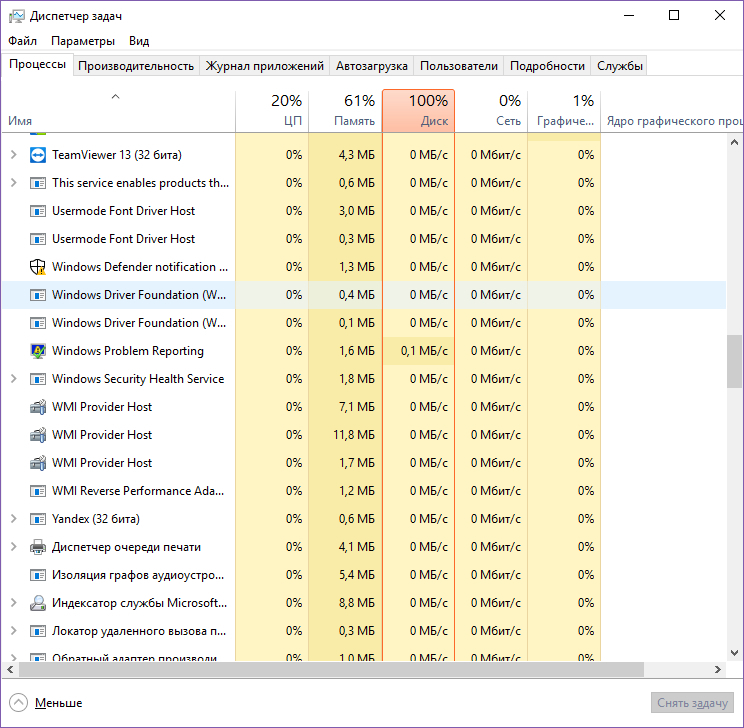Viewport: 744px width, 728px height.
Task: Click the Индексатор службы Microsoft icon
Action: click(38, 603)
